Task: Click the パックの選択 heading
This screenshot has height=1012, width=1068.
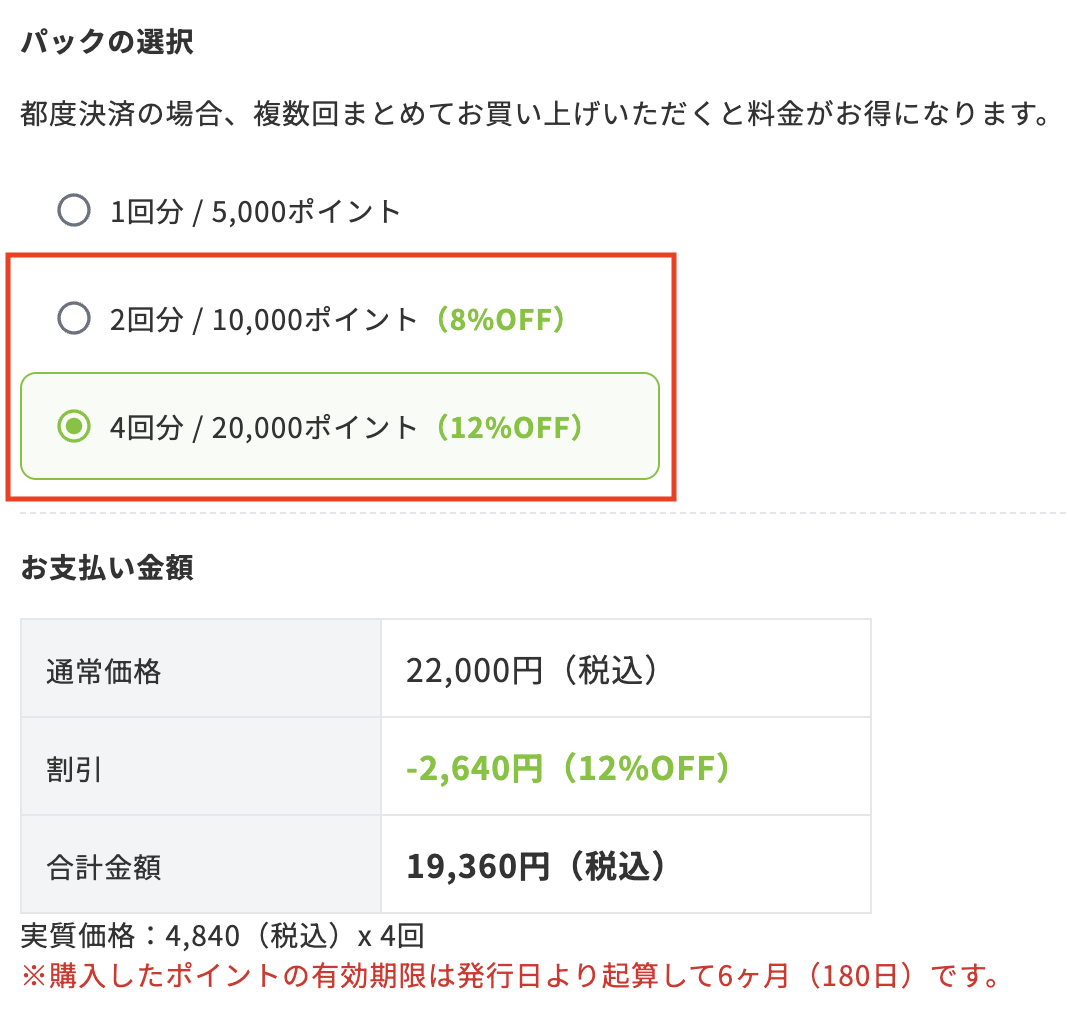Action: click(x=107, y=43)
